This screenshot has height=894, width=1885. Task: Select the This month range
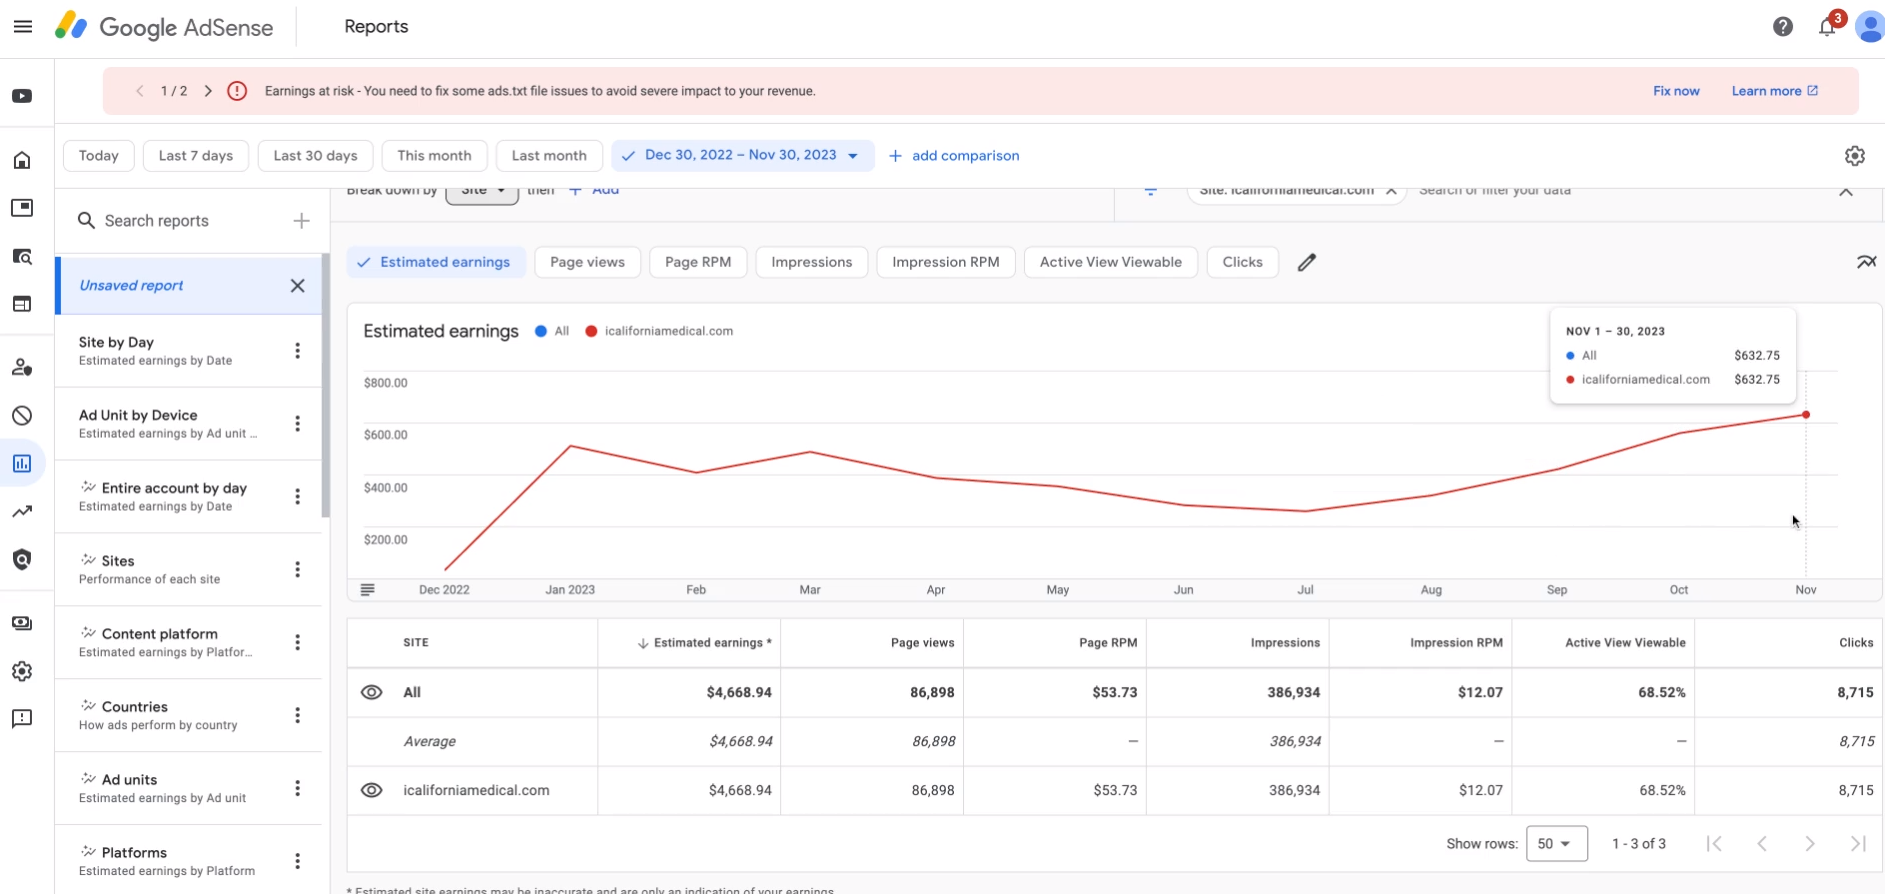434,155
